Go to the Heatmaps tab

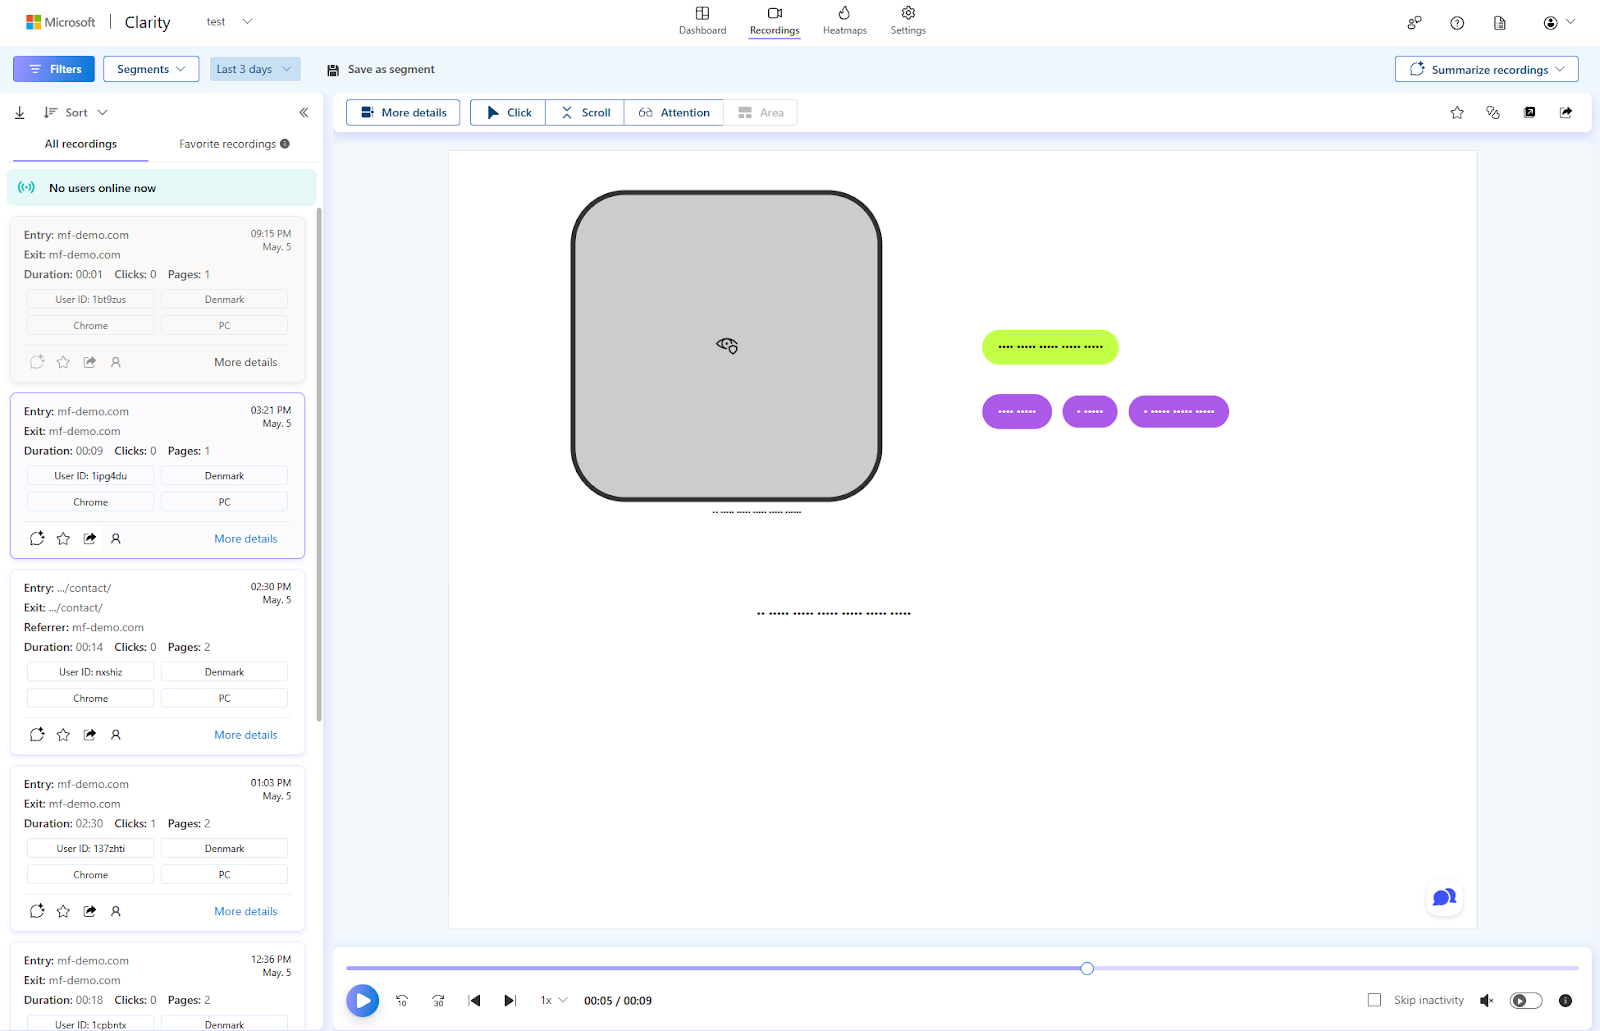[x=844, y=21]
